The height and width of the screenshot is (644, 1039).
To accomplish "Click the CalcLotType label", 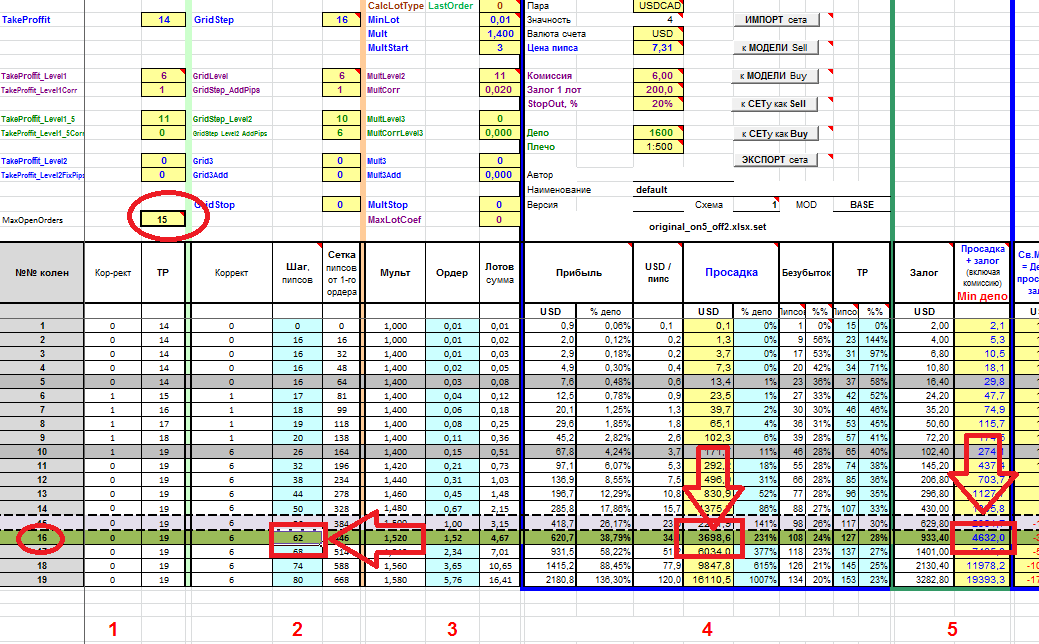I will coord(396,5).
